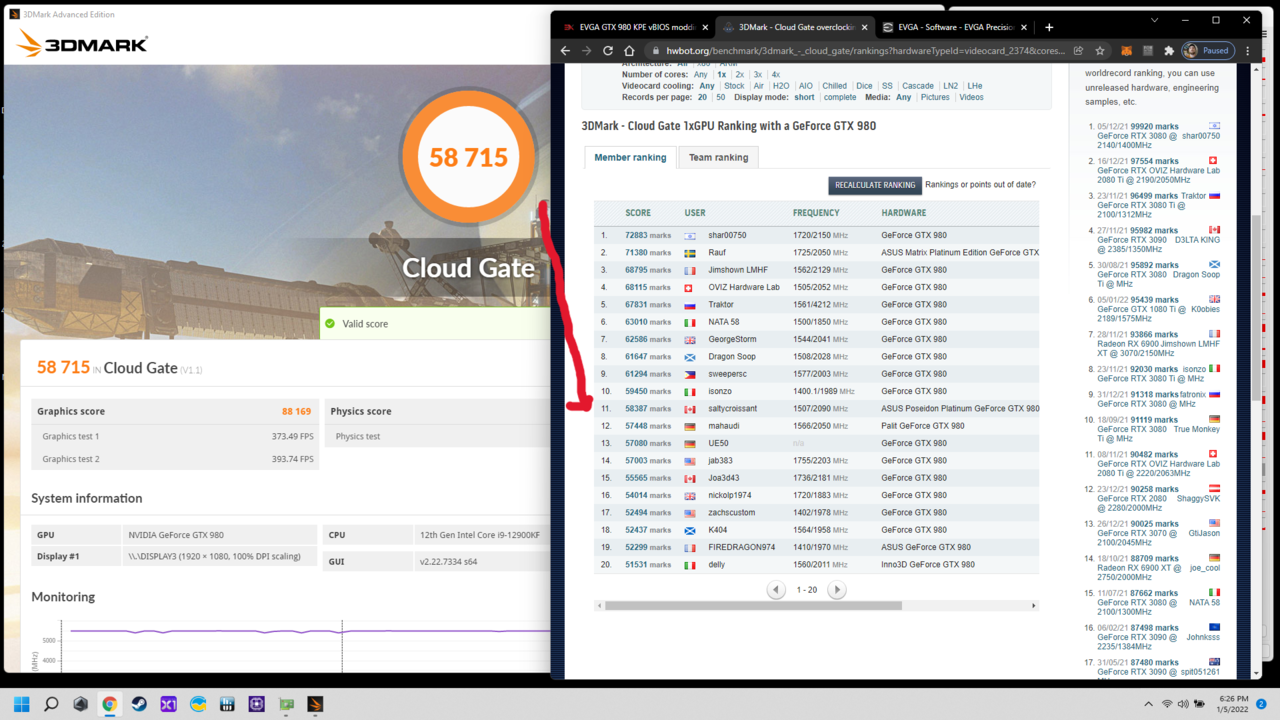
Task: Open the Chrome extensions puzzle icon
Action: (1168, 51)
